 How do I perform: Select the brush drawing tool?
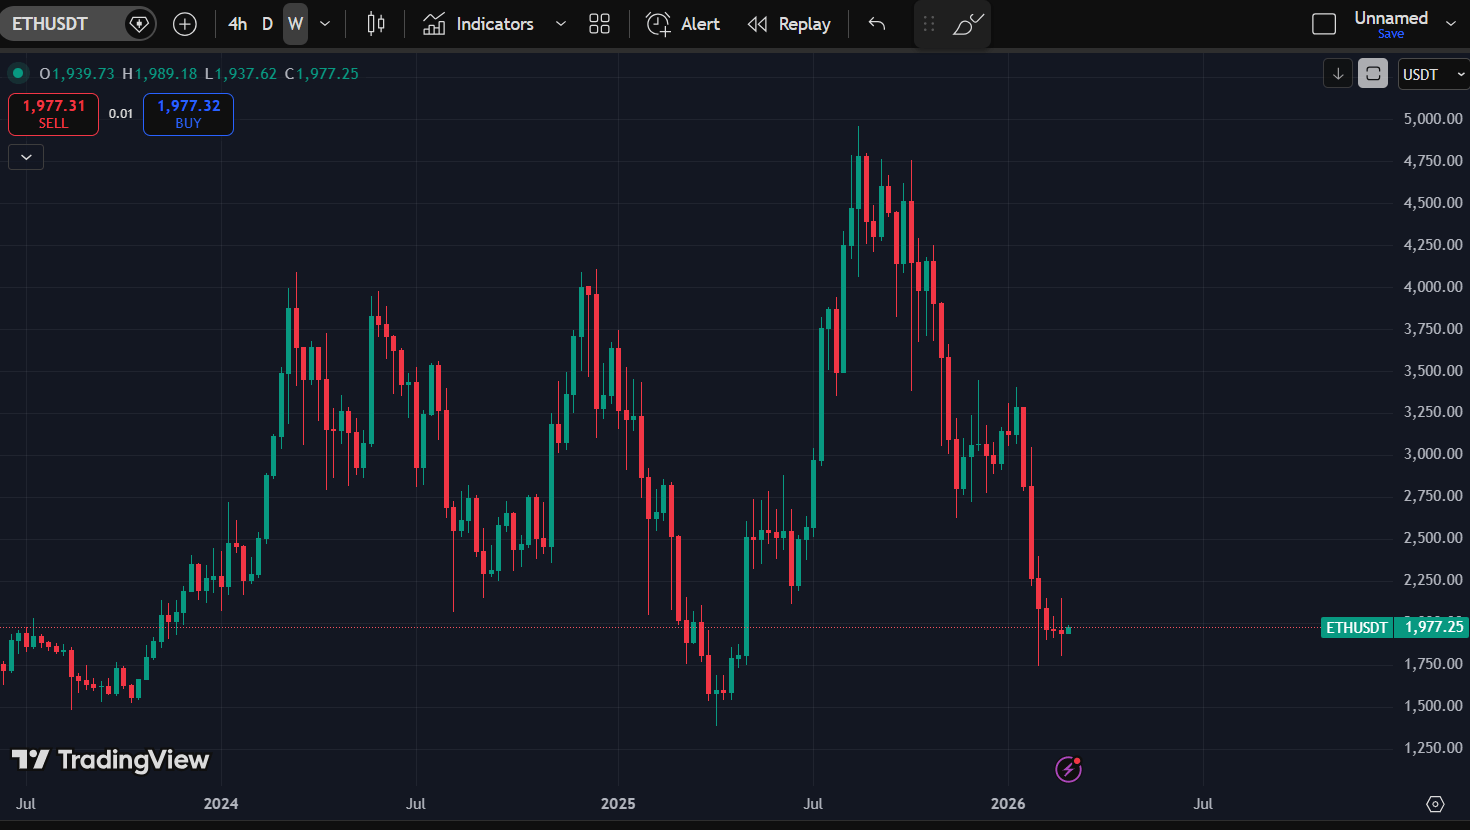968,24
